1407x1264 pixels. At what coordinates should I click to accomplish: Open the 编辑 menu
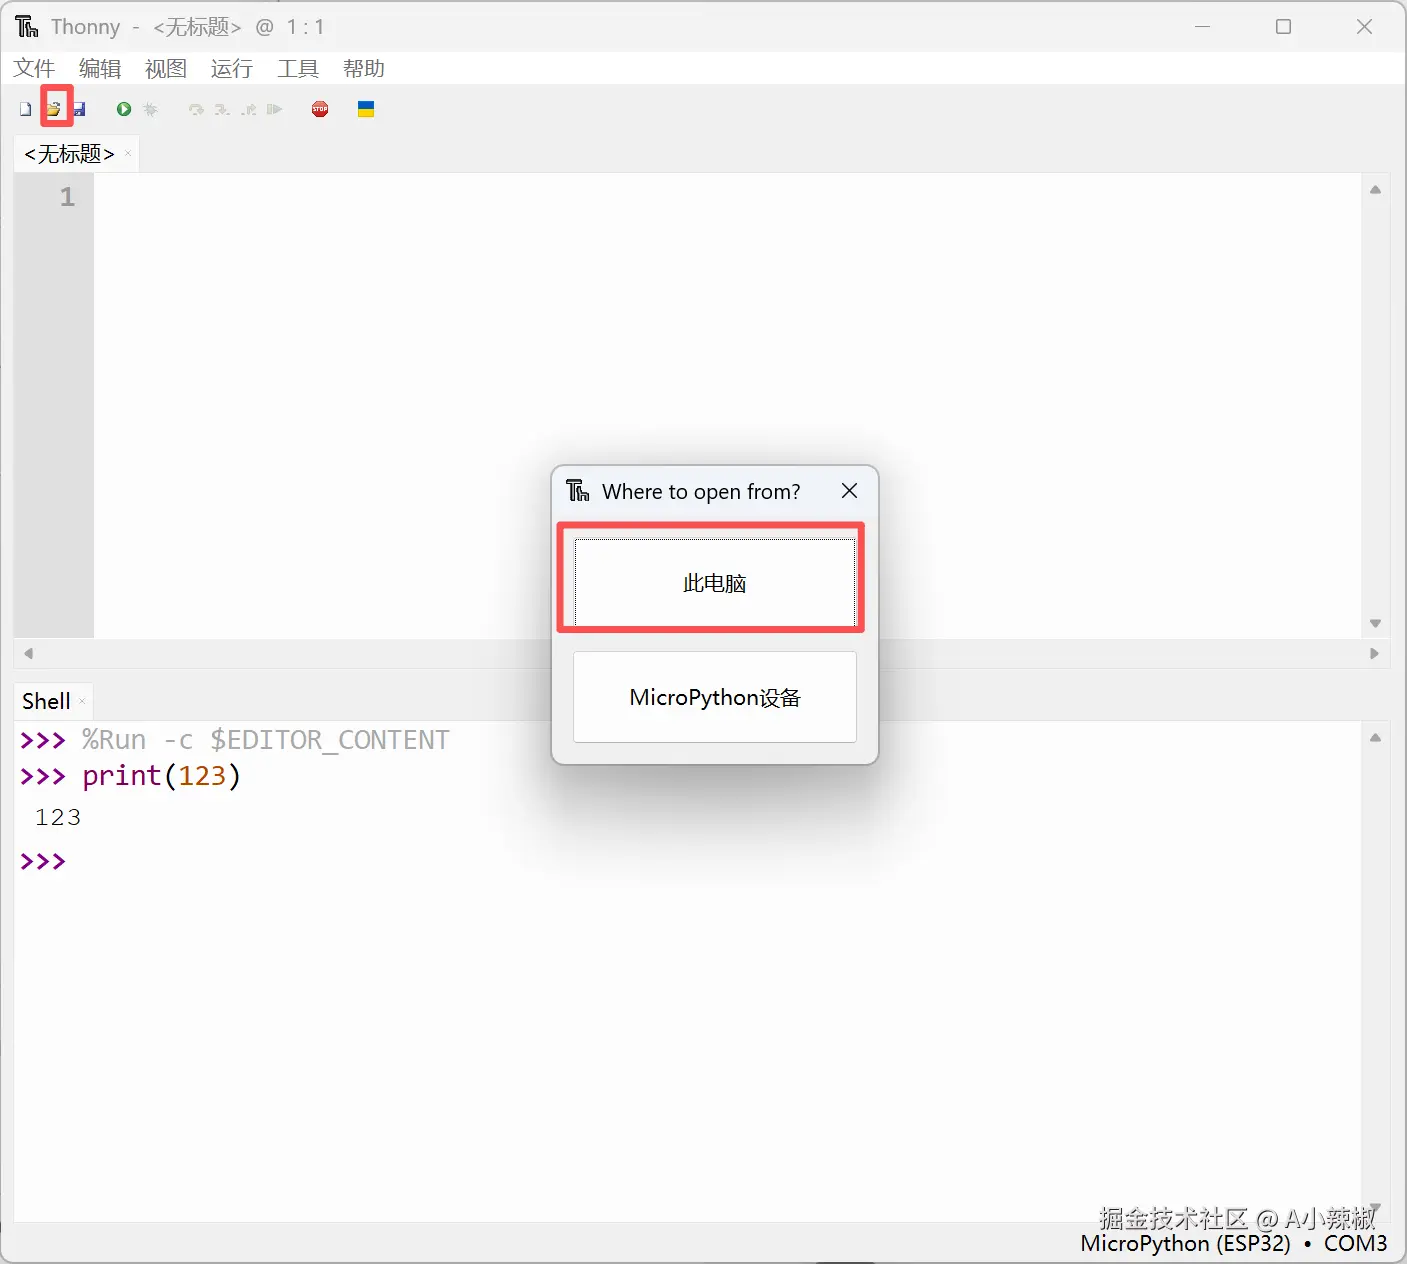coord(100,68)
